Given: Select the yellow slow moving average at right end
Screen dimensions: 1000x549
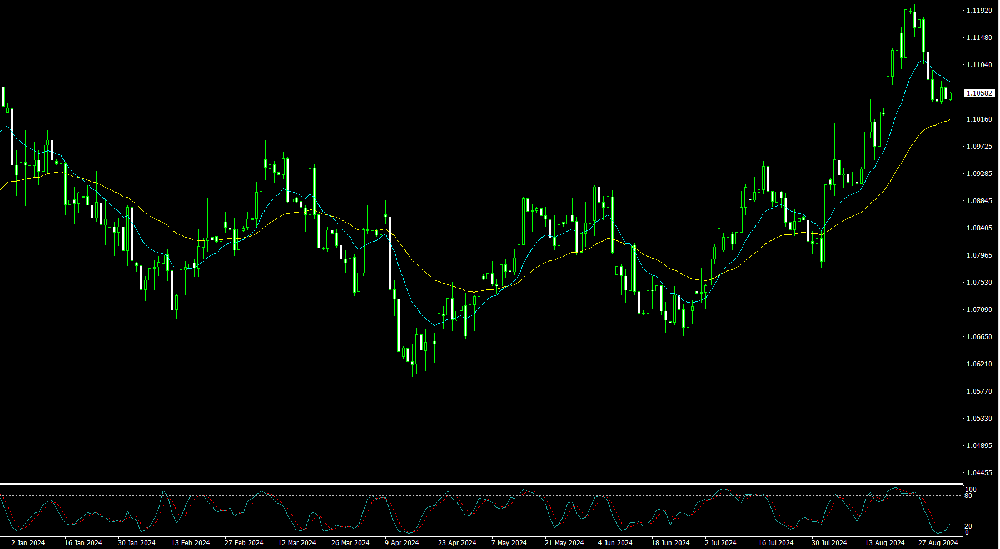Looking at the screenshot, I should (x=946, y=121).
